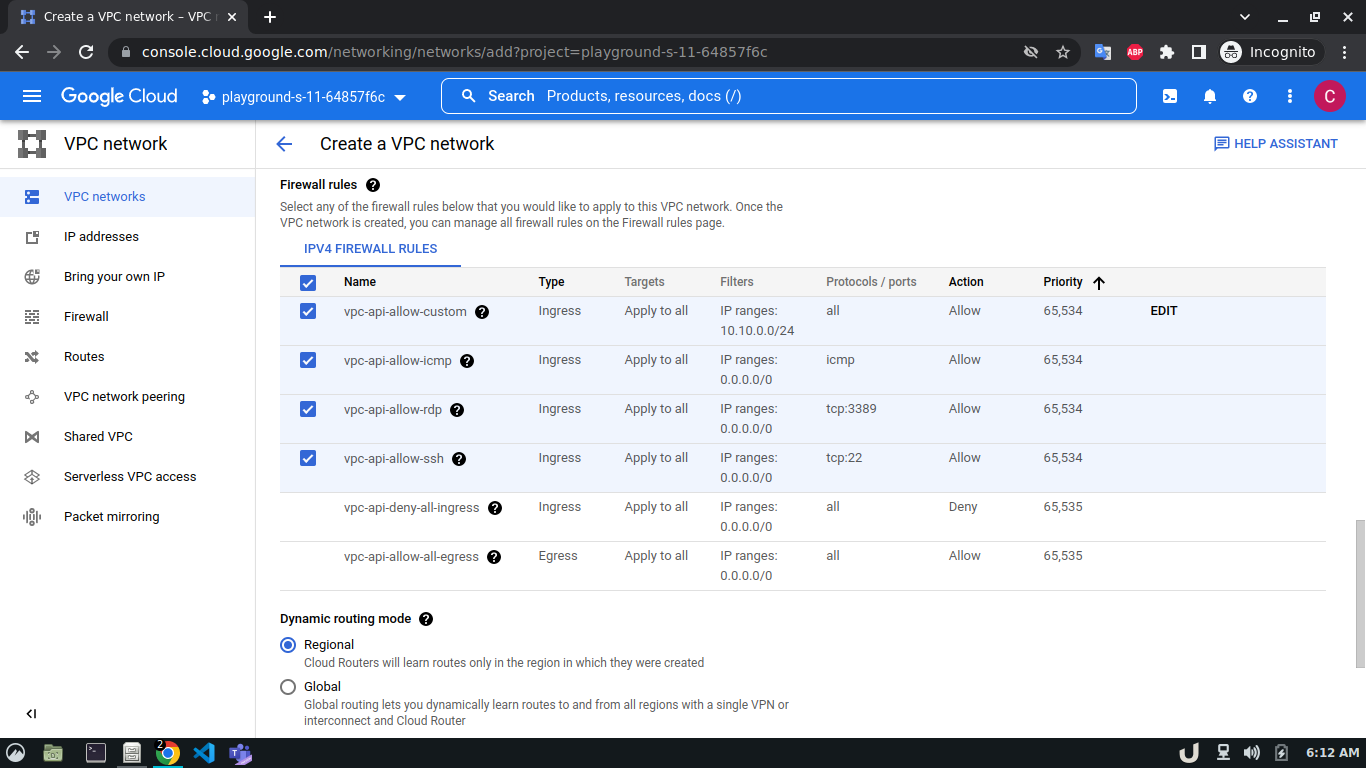
Task: Click the tcp:22 protocol cell
Action: (844, 458)
